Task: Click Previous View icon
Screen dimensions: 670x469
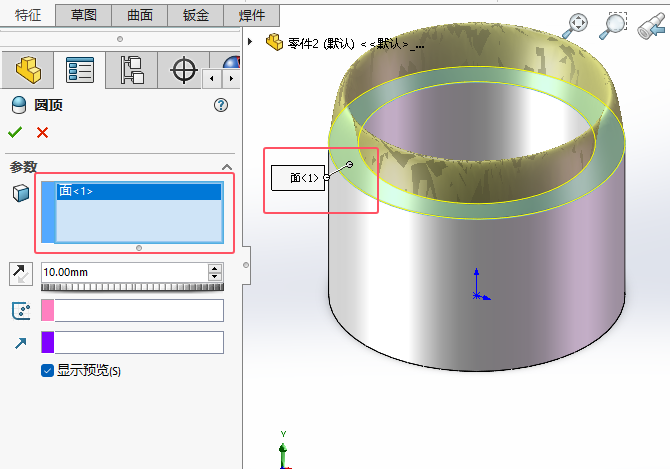Action: [652, 26]
